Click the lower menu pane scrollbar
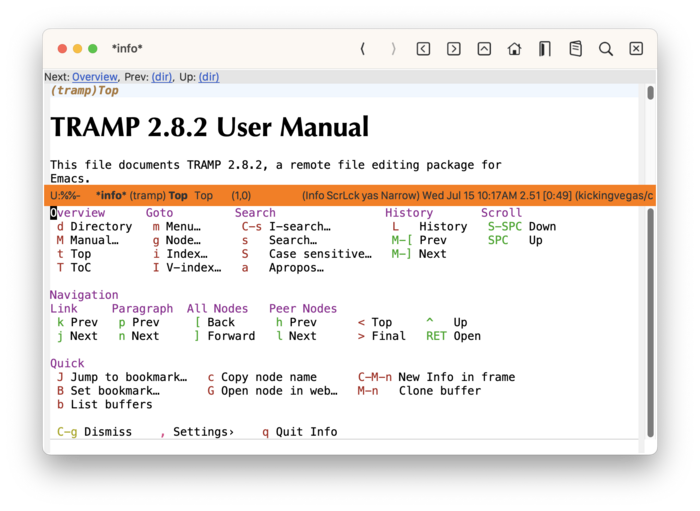Image resolution: width=700 pixels, height=511 pixels. click(650, 323)
